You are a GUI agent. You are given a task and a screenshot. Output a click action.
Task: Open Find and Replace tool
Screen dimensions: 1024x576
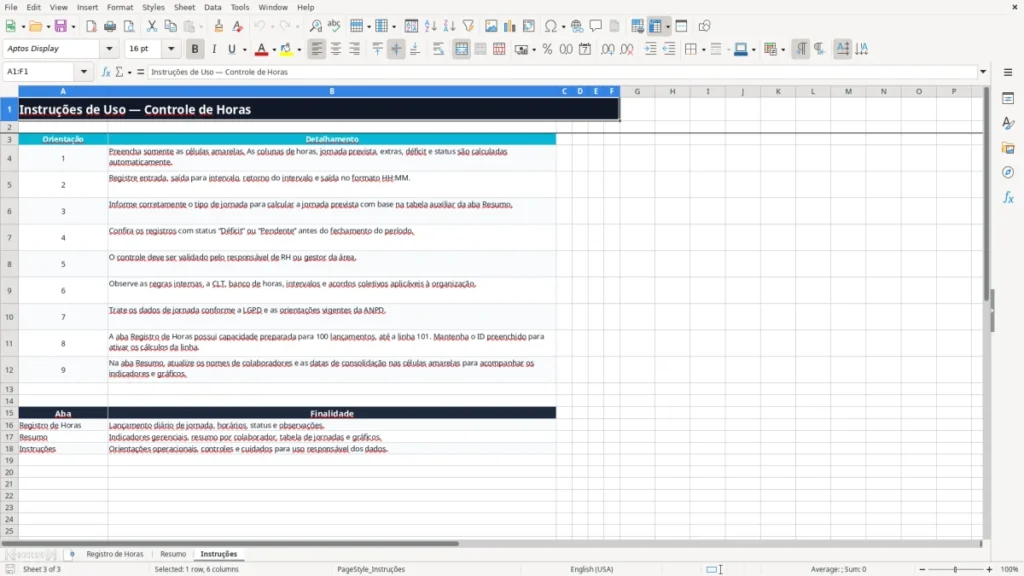(315, 26)
